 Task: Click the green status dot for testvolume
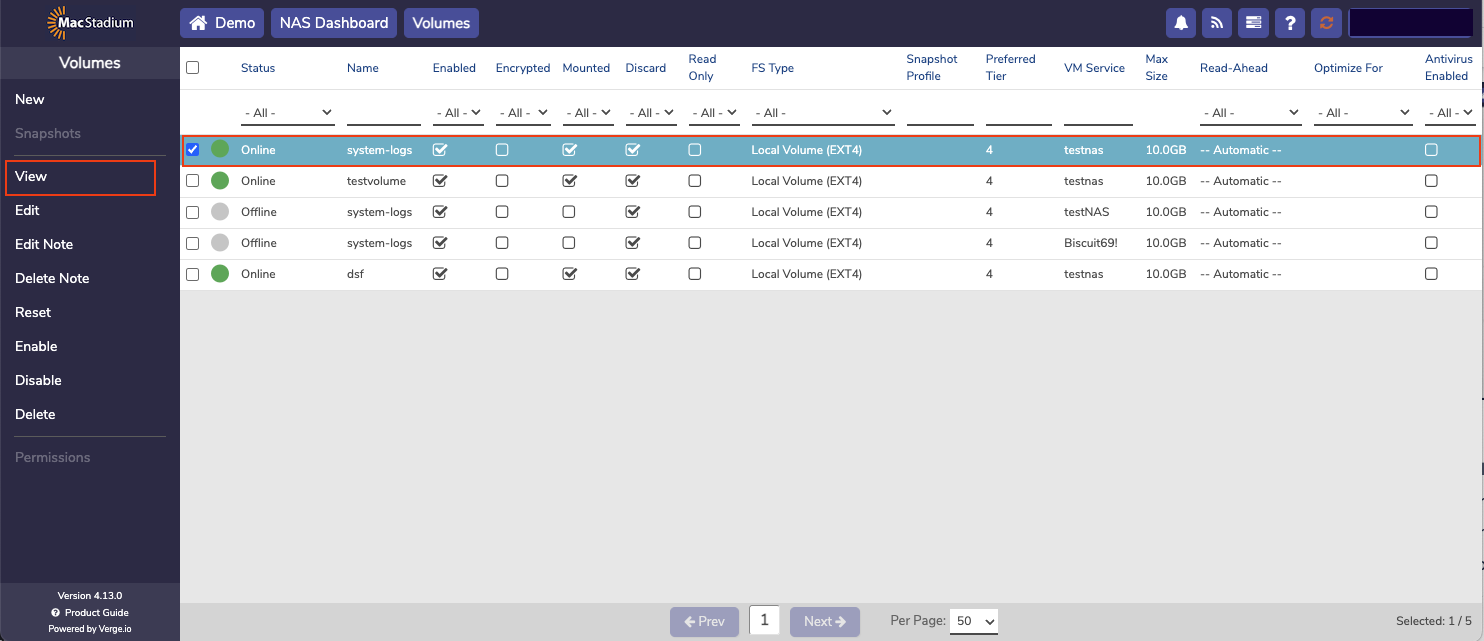pos(220,180)
